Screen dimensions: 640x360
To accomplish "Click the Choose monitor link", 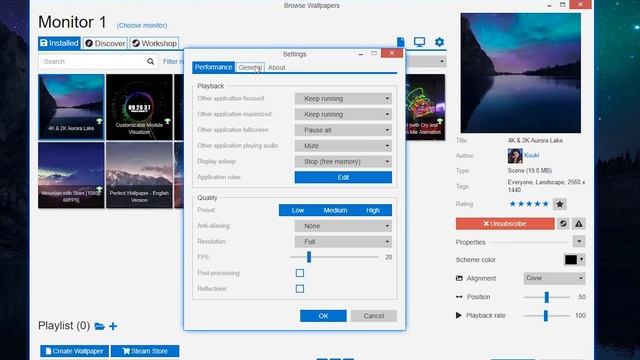I will [x=142, y=25].
